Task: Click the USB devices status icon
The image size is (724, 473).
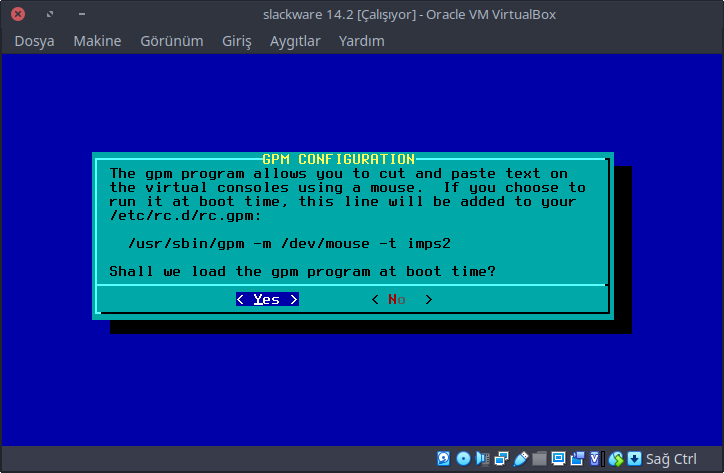Action: 520,458
